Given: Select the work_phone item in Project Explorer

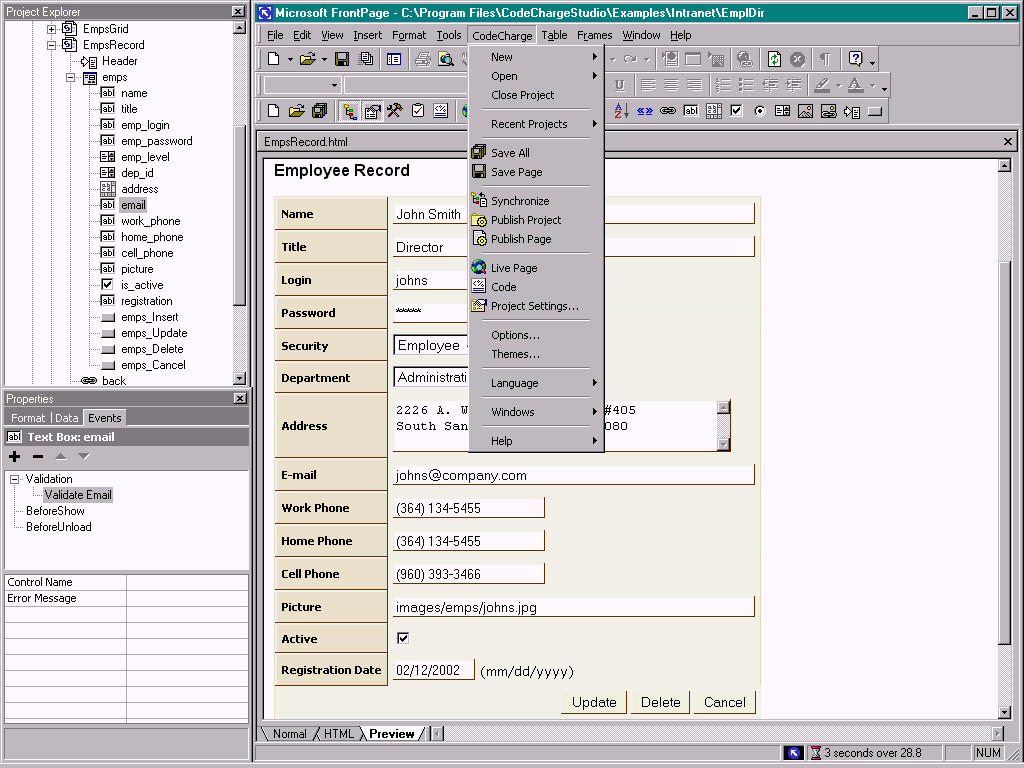Looking at the screenshot, I should coord(150,221).
